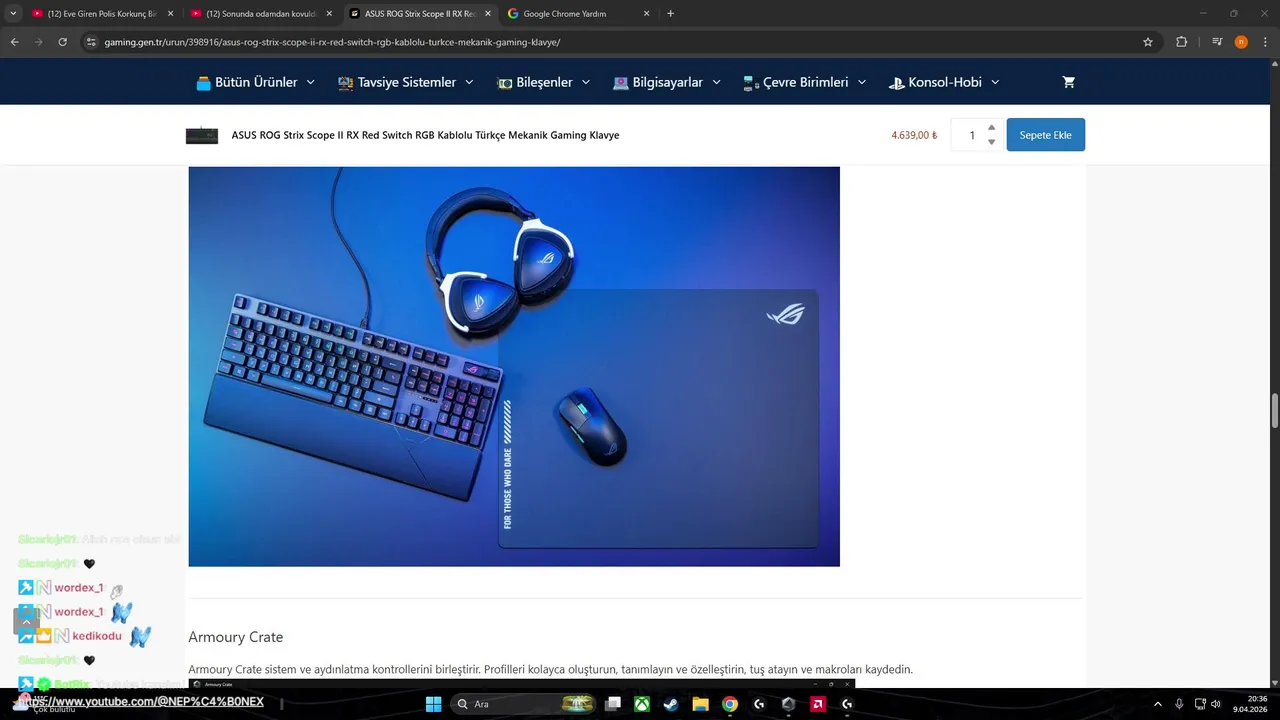
Task: Open Windows Start menu
Action: (x=433, y=704)
